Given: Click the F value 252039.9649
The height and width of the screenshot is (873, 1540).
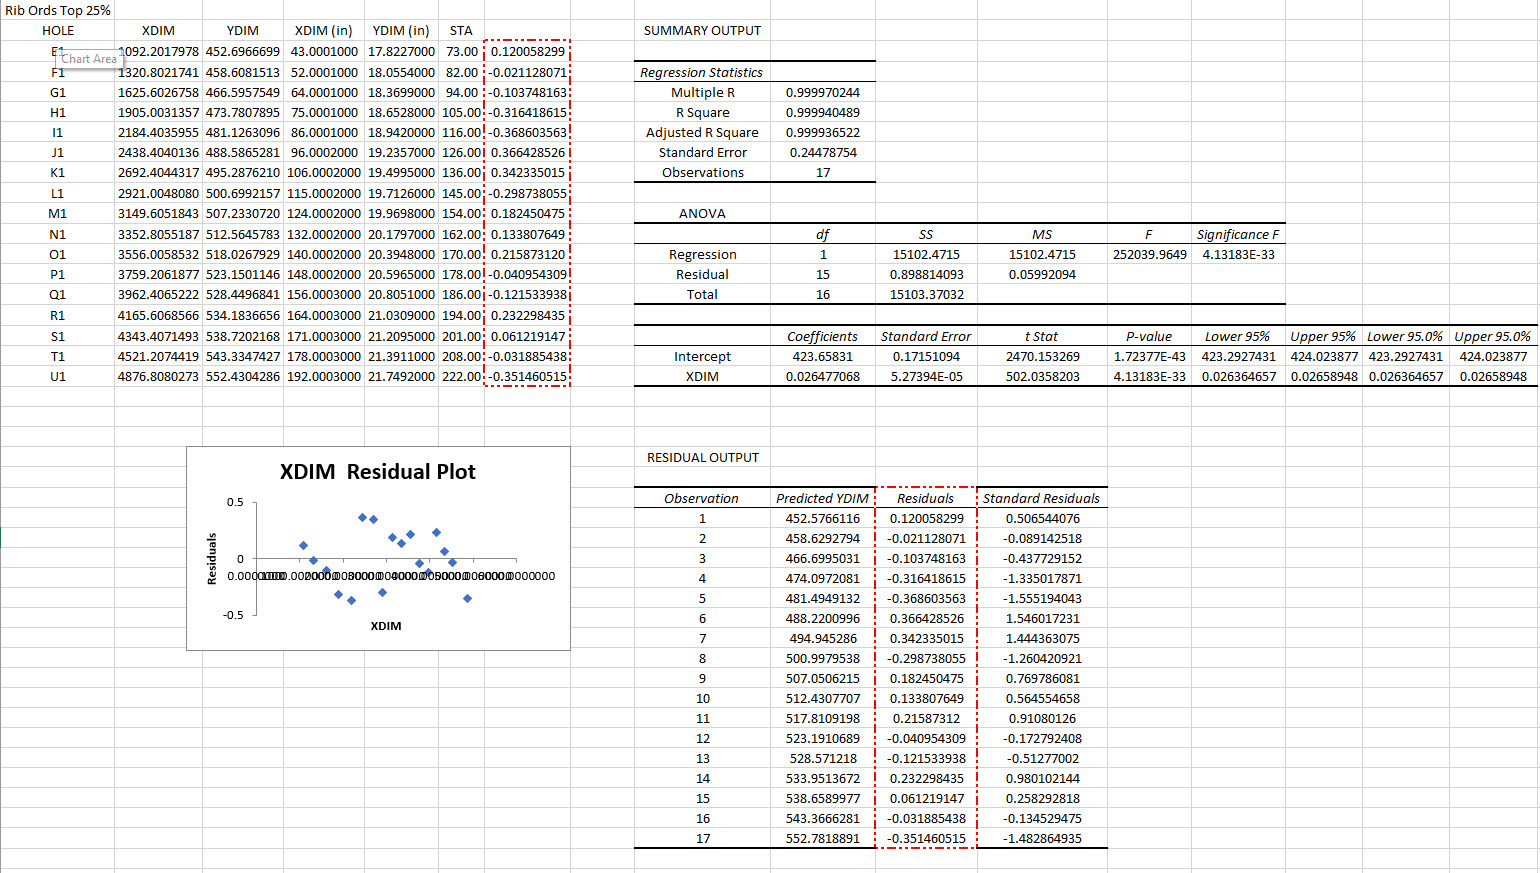Looking at the screenshot, I should click(1149, 255).
